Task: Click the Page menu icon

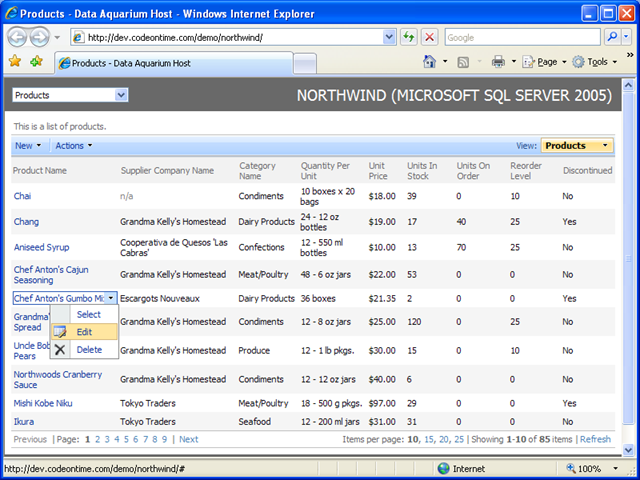Action: tap(529, 62)
